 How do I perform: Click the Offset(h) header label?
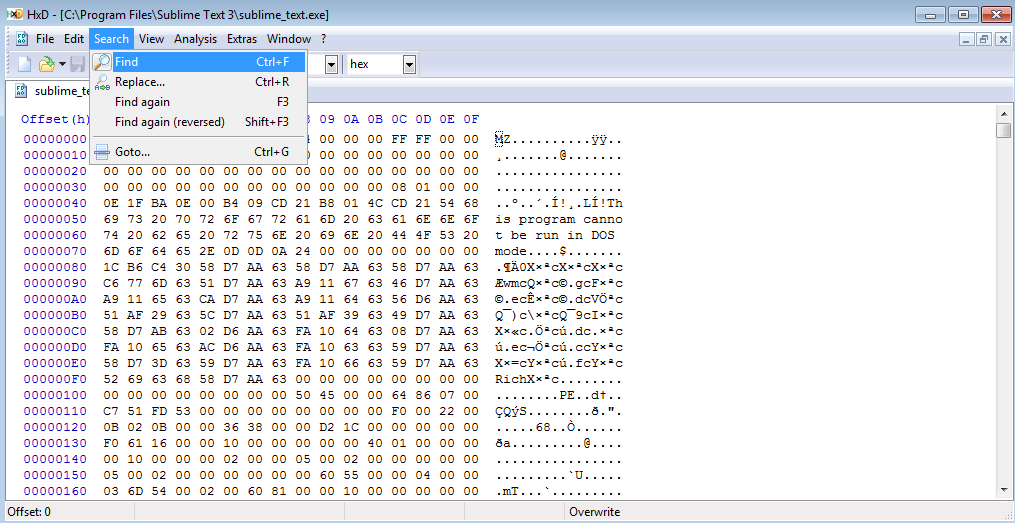[55, 119]
